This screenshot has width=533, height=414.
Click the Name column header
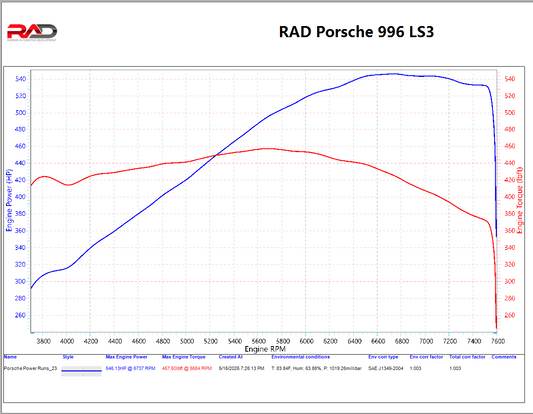10,357
